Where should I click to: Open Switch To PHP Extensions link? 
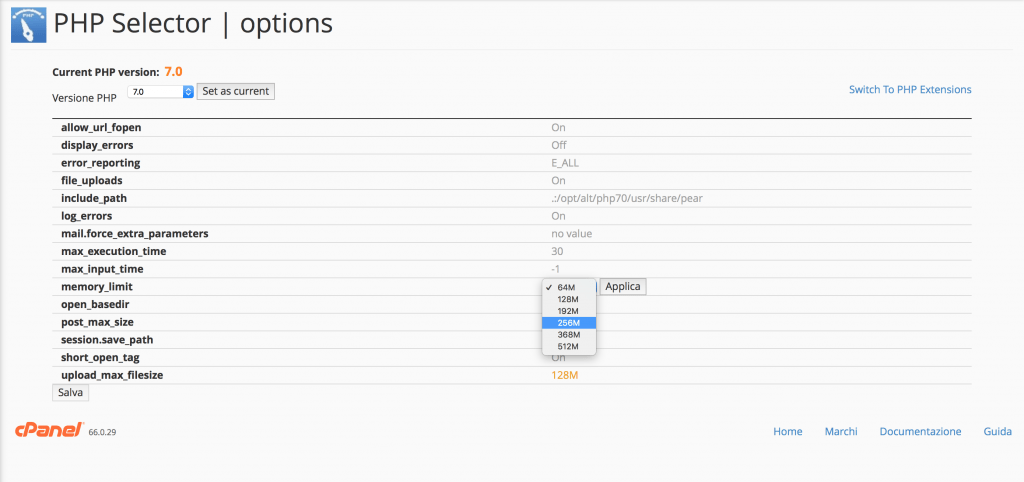(910, 89)
